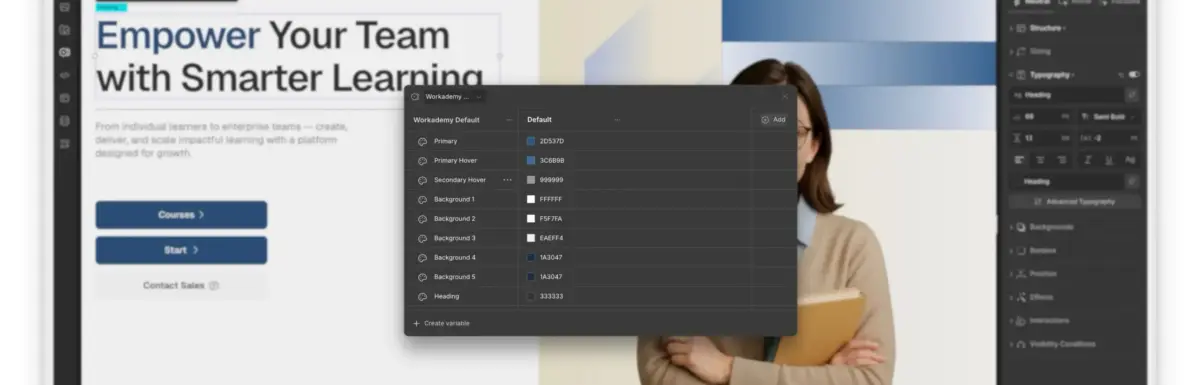Click the 3C6B9B color swatch for Primary Hover
The height and width of the screenshot is (385, 1200).
coord(531,160)
